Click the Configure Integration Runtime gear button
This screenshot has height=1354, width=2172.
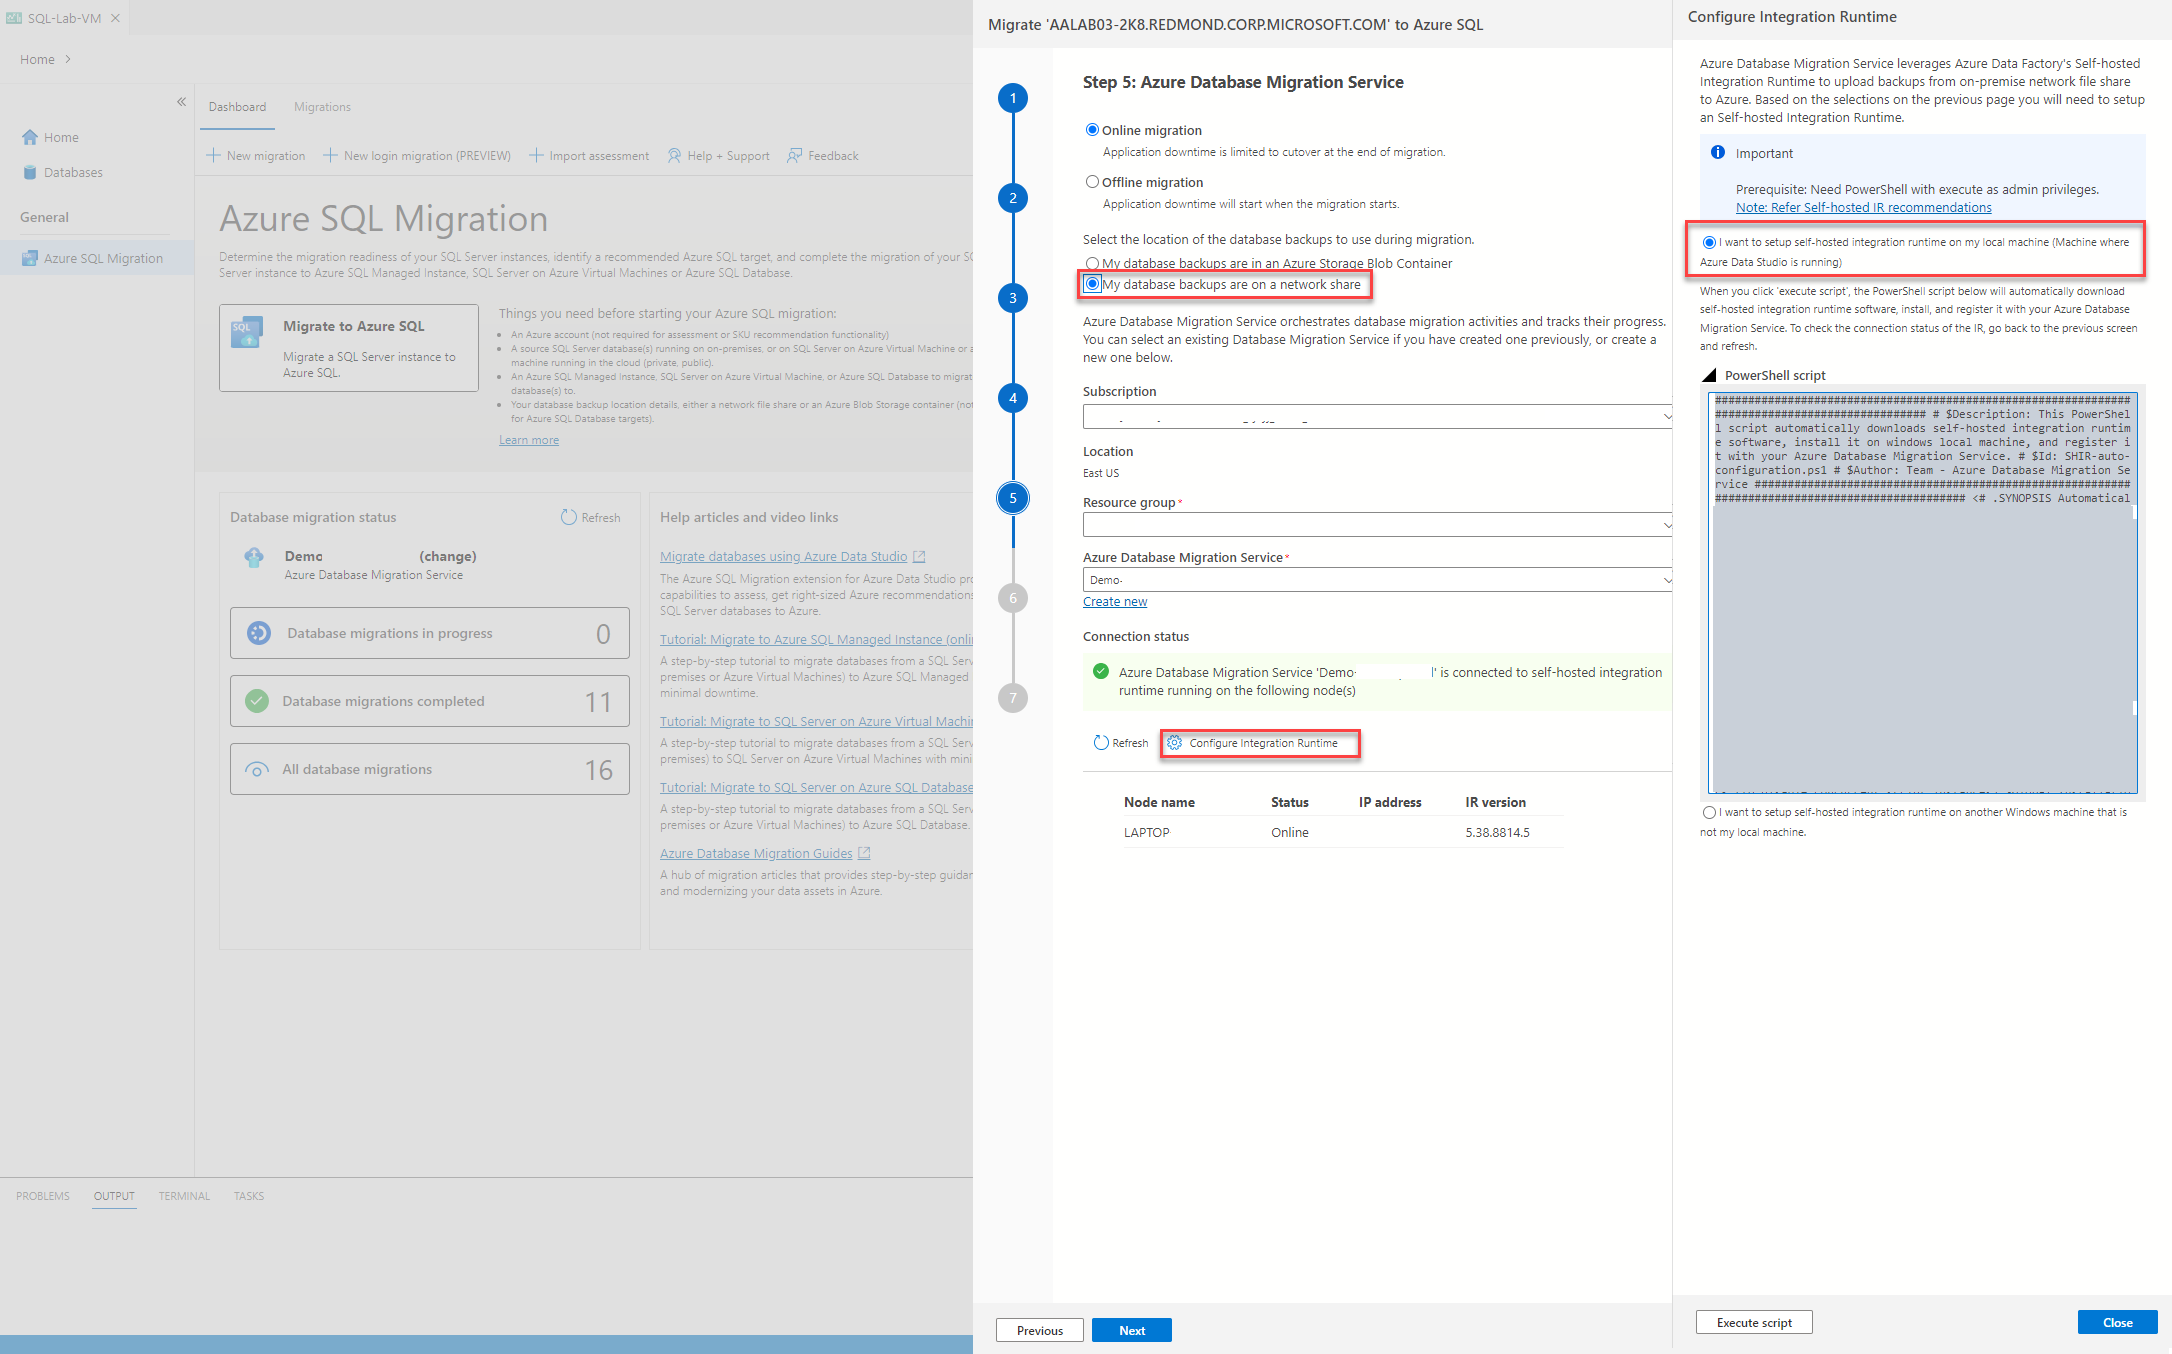tap(1259, 743)
